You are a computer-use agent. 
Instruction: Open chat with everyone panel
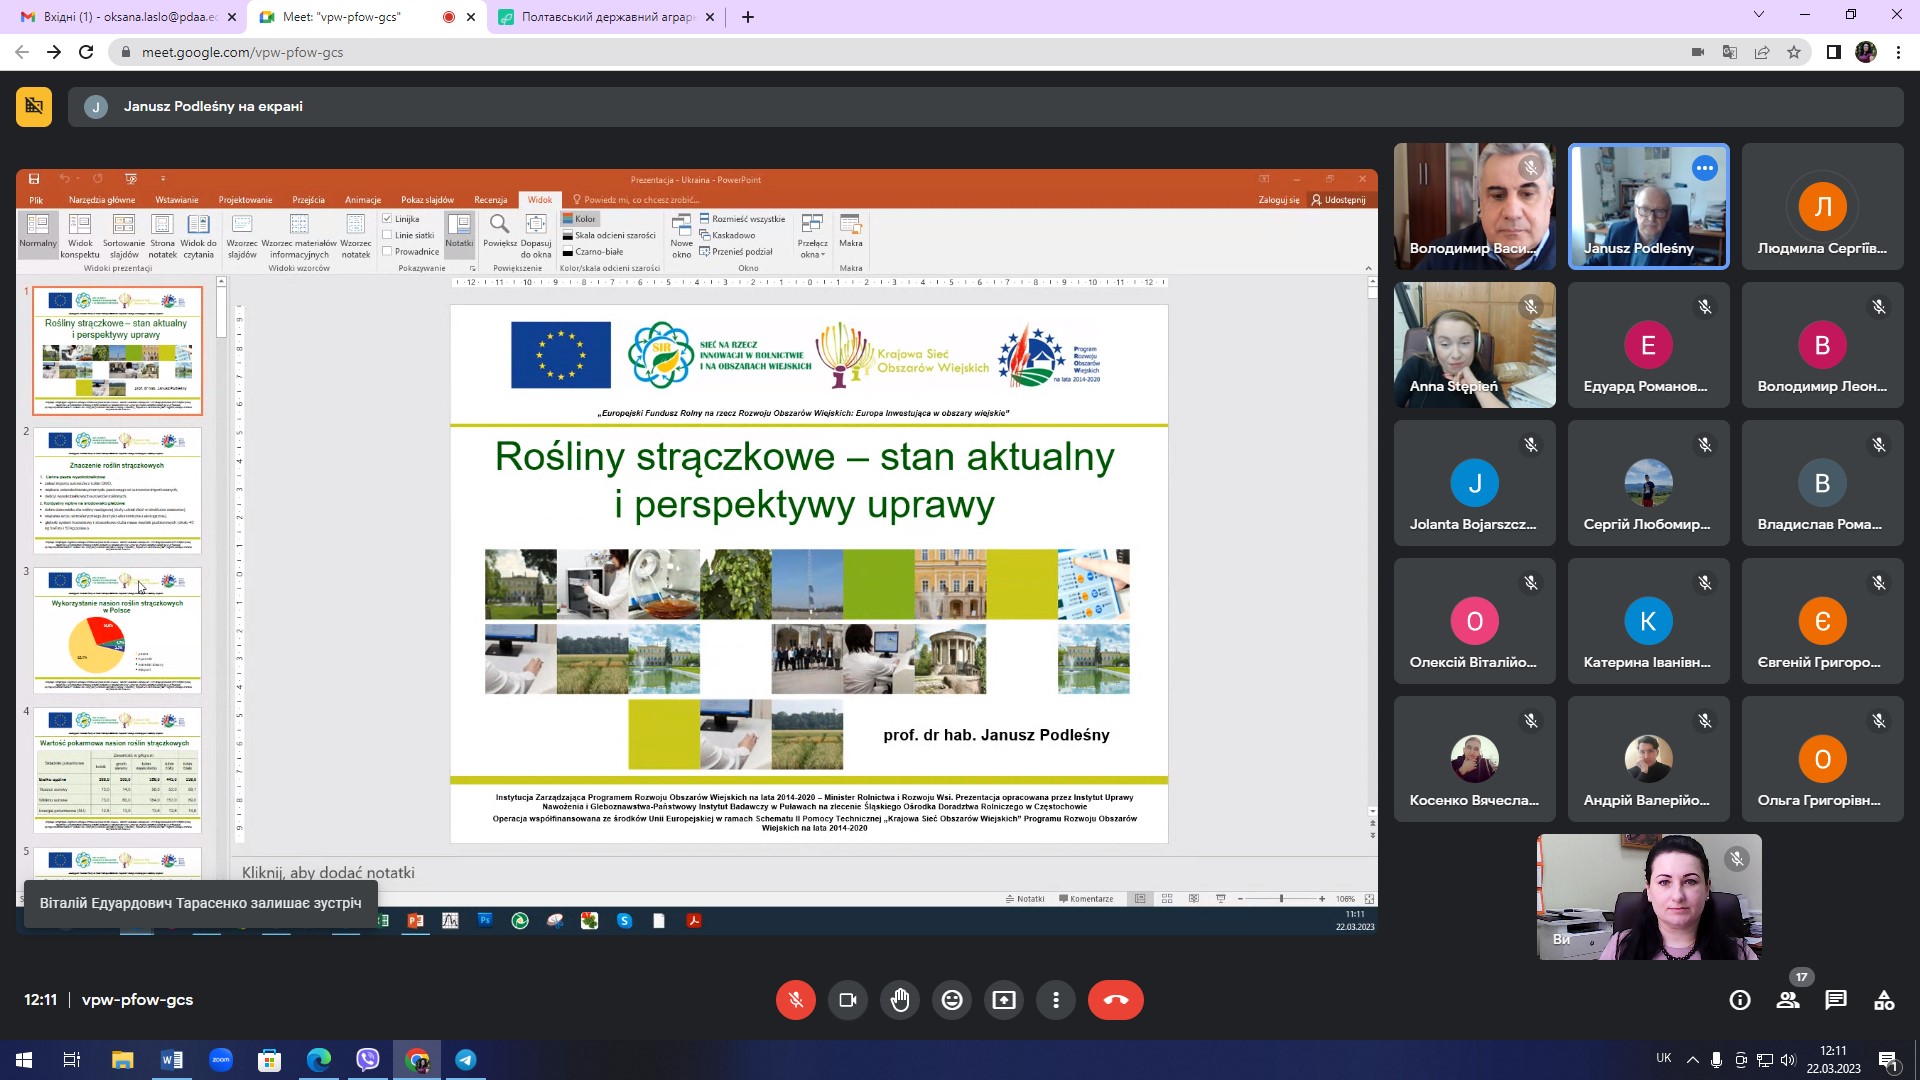tap(1836, 1000)
